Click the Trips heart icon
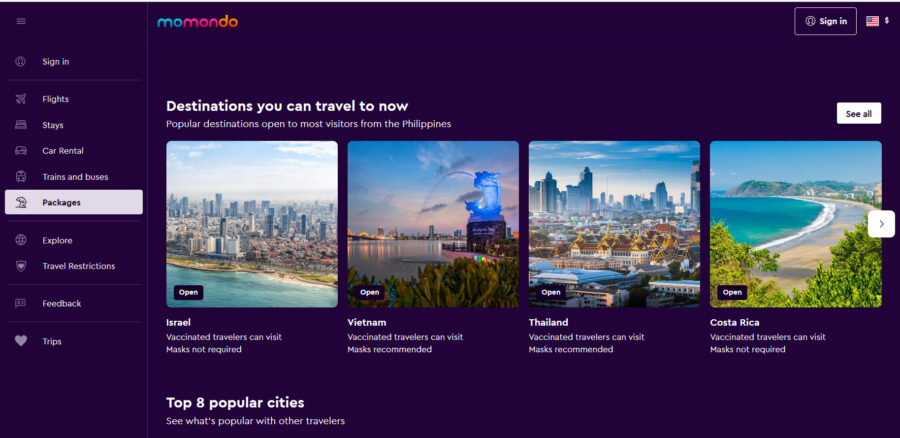The height and width of the screenshot is (438, 900). (x=21, y=340)
